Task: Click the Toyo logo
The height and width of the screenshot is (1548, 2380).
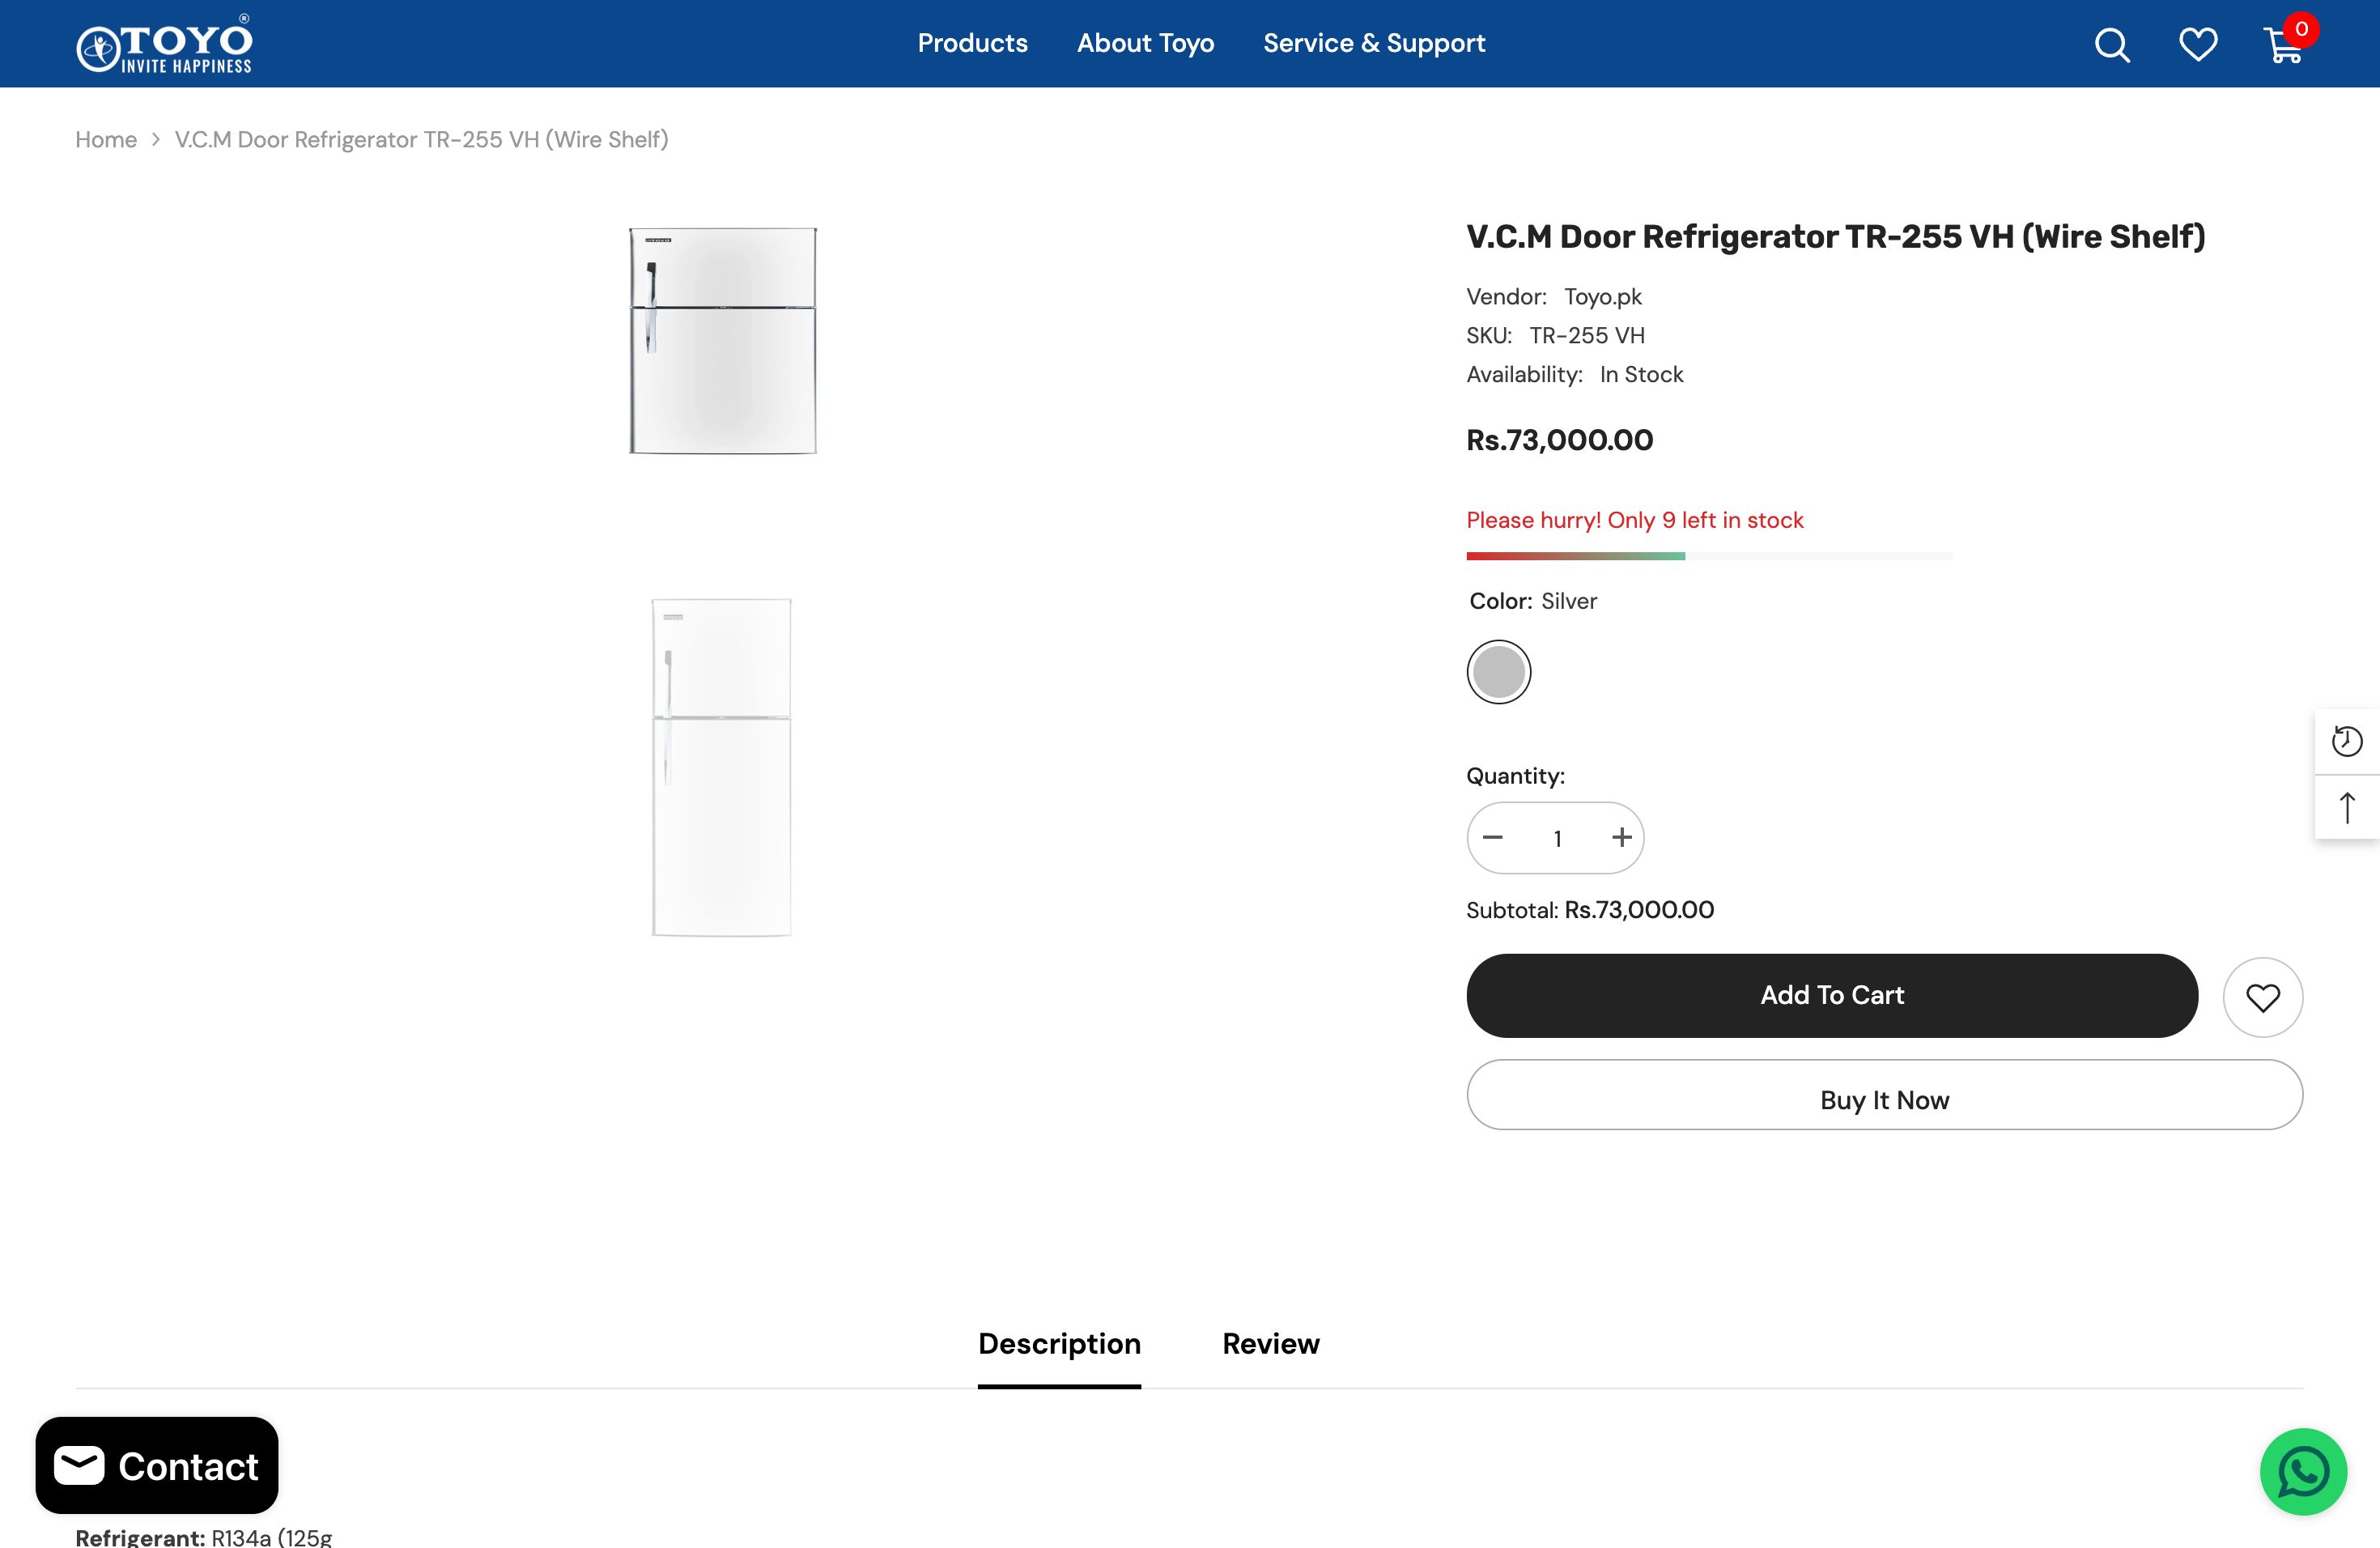Action: click(x=165, y=45)
